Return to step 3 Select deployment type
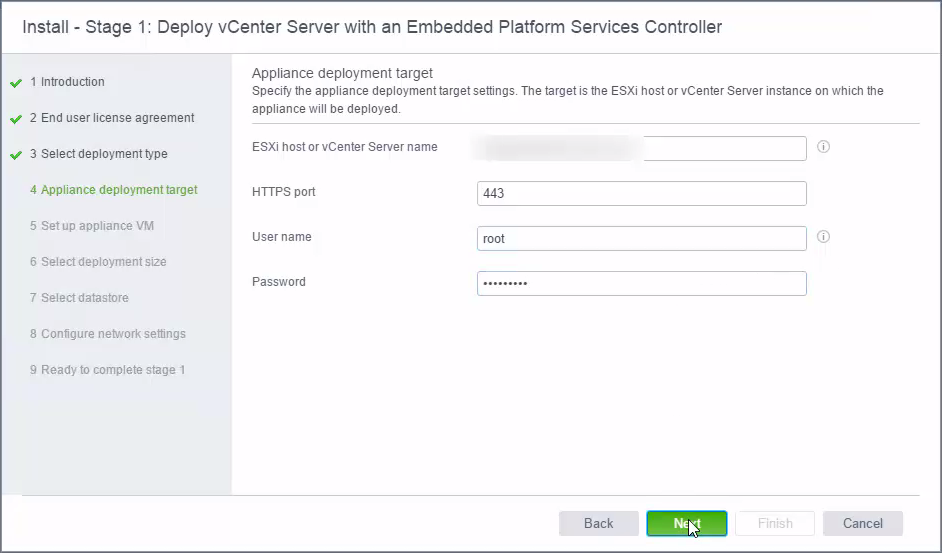This screenshot has width=942, height=553. [x=99, y=154]
